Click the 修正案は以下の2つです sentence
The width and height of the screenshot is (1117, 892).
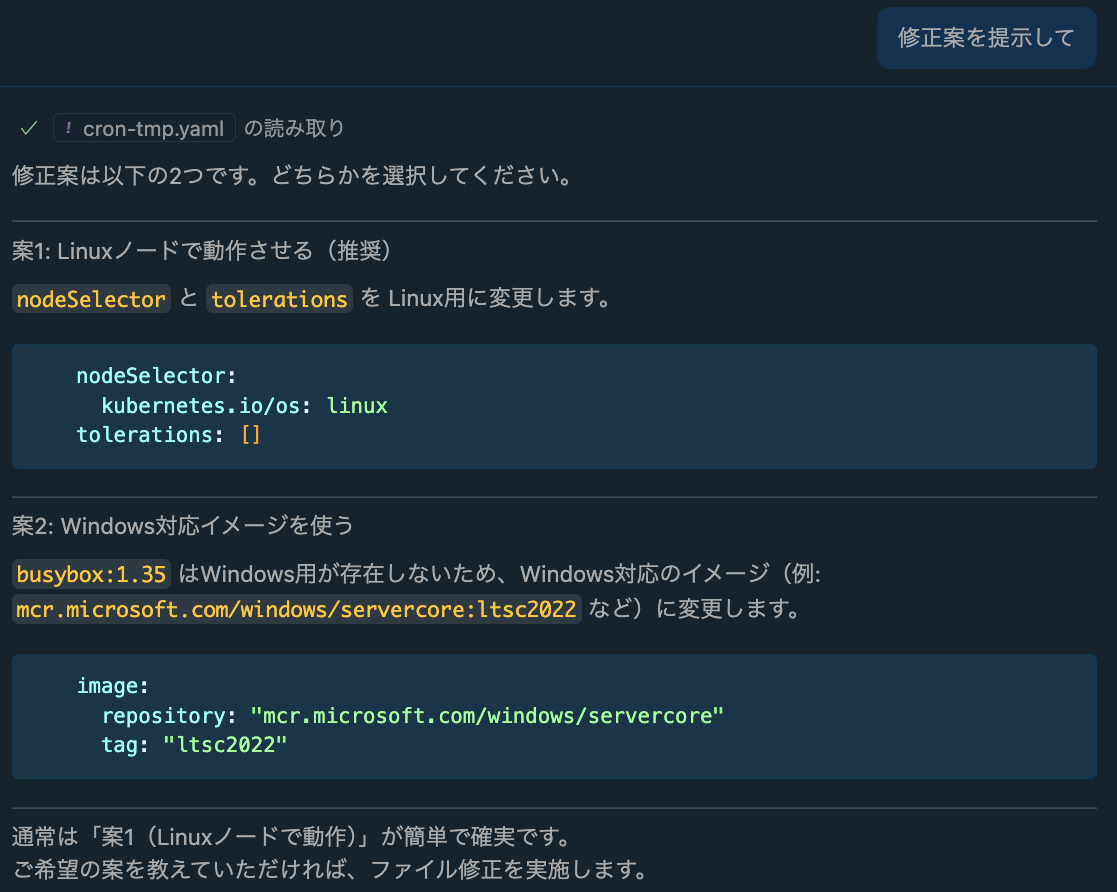click(x=291, y=178)
